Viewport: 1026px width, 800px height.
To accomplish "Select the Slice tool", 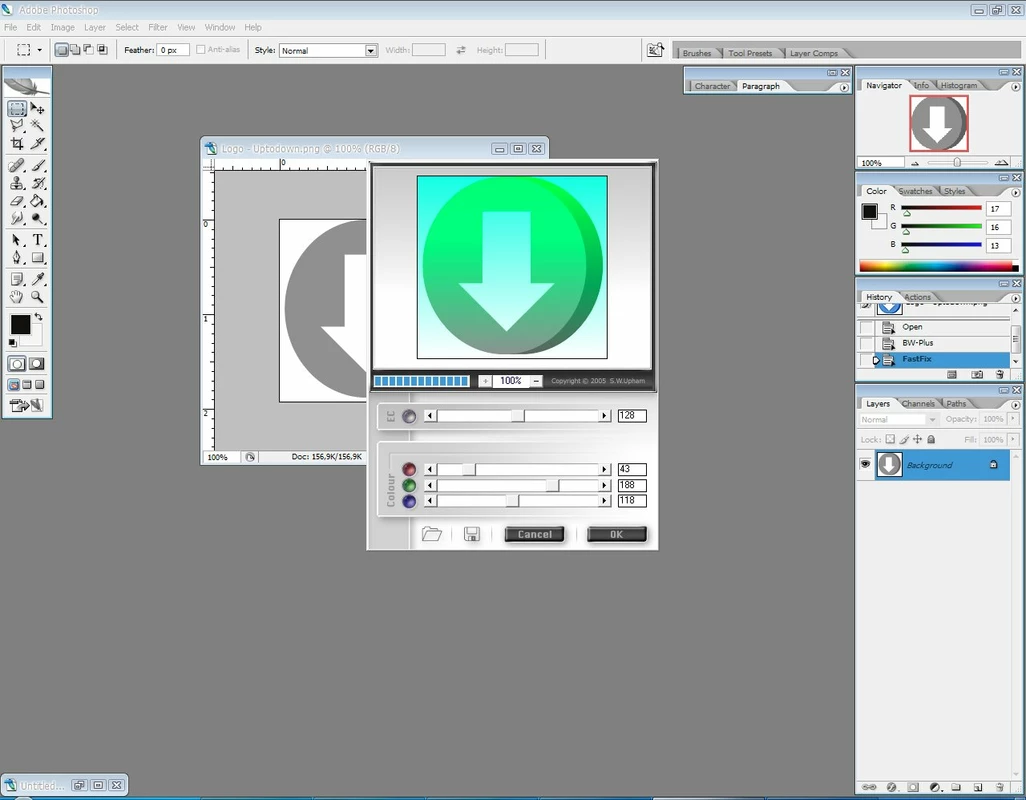I will (x=37, y=143).
